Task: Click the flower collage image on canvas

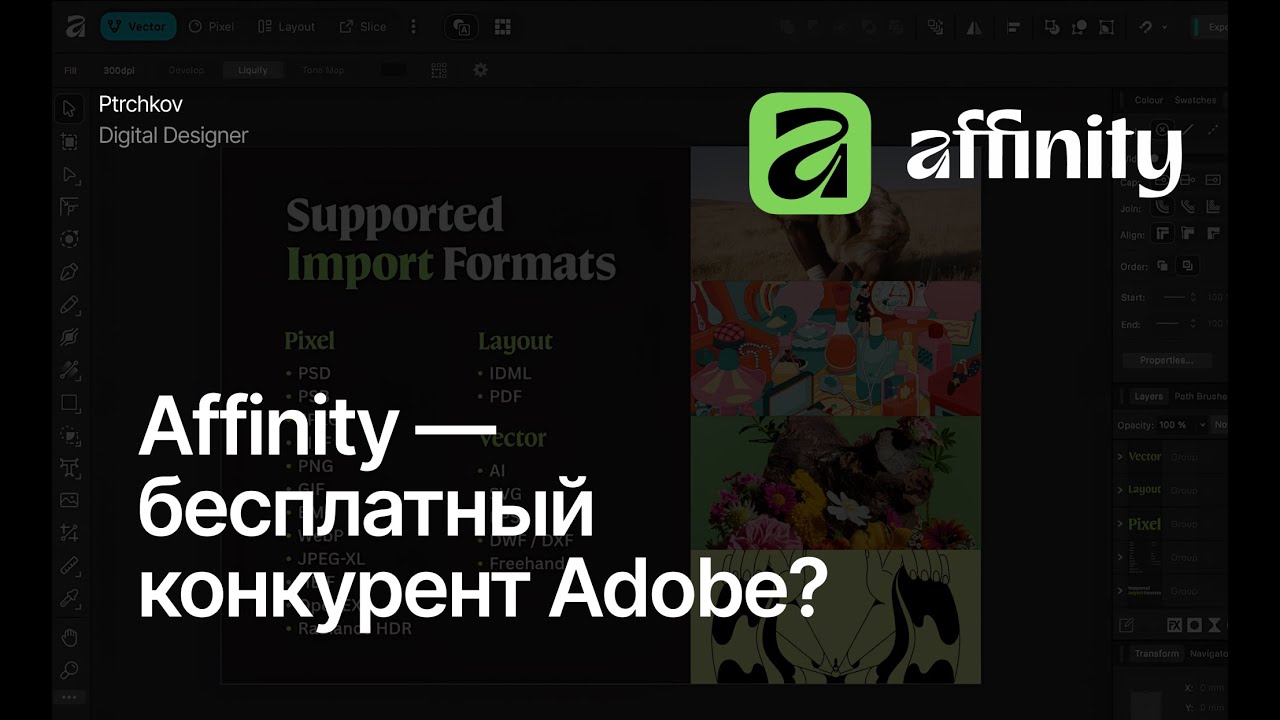Action: (x=835, y=483)
